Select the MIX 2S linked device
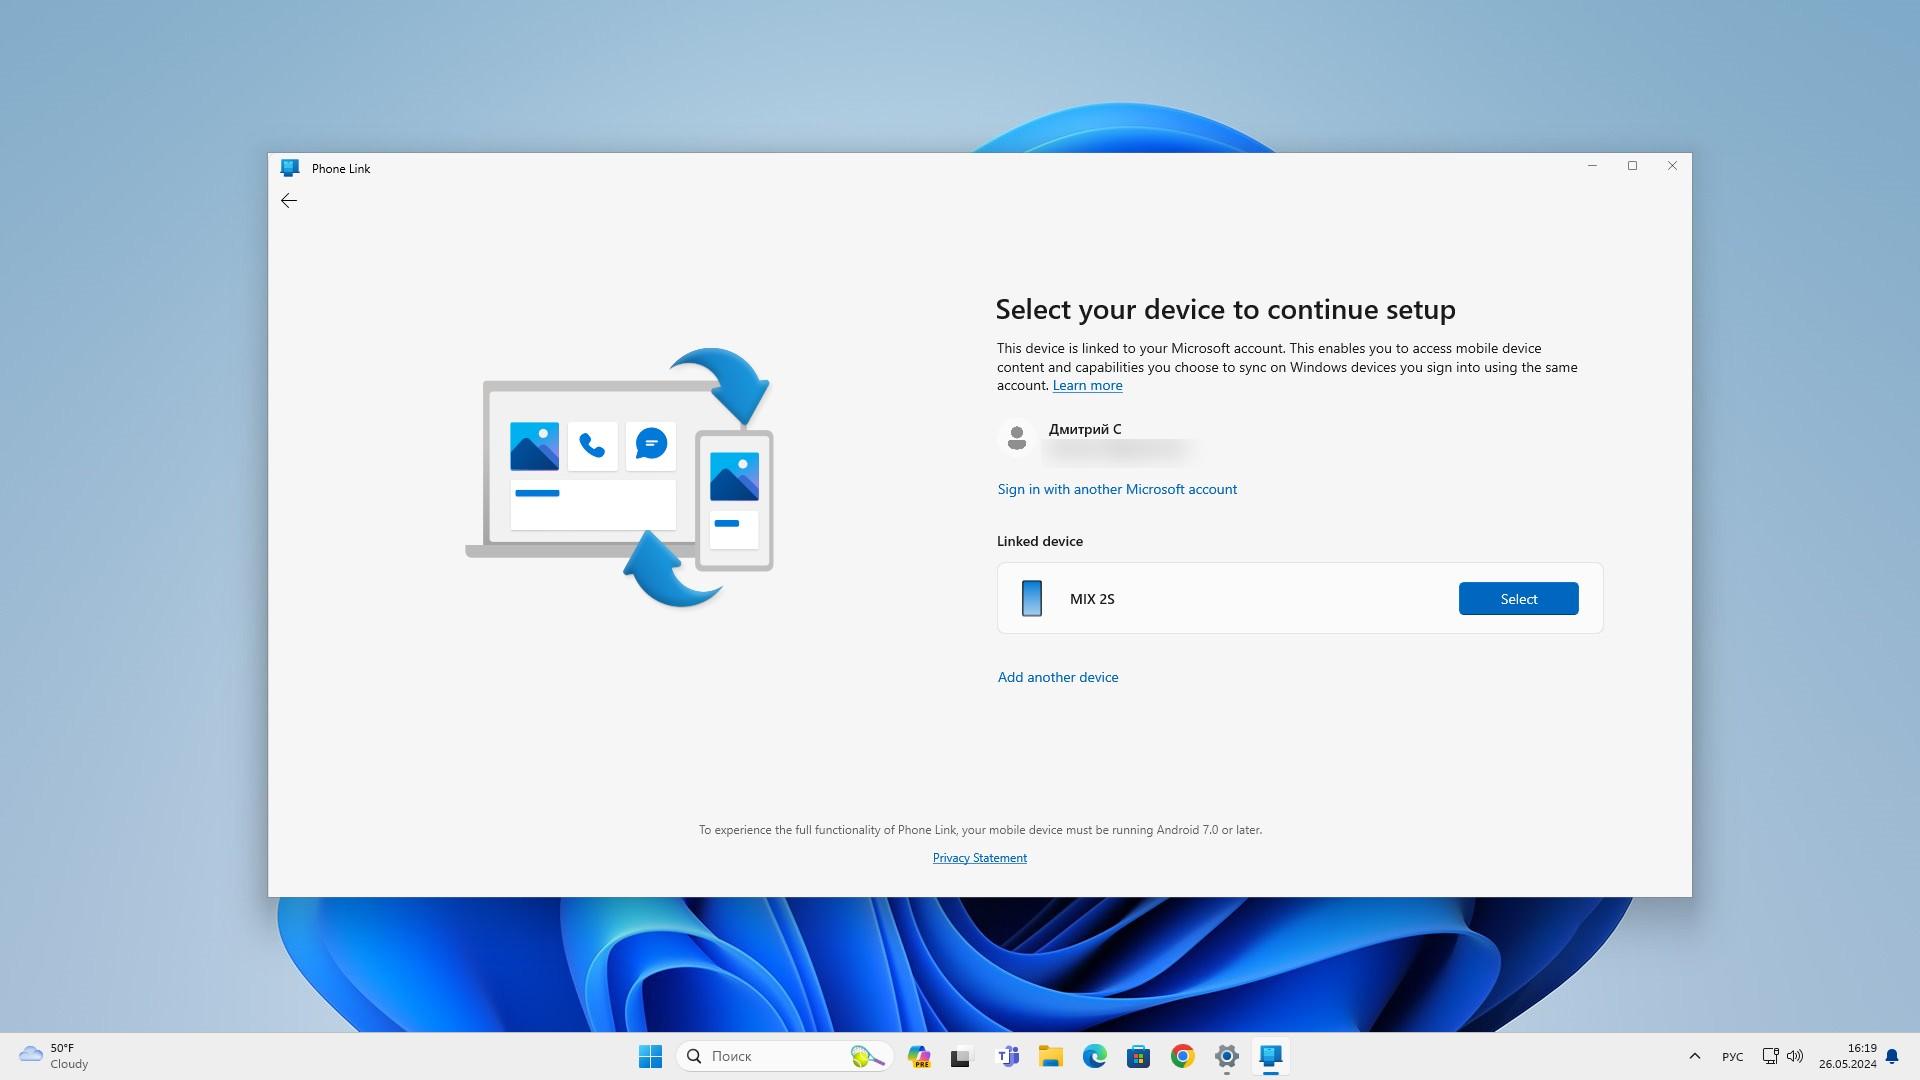The width and height of the screenshot is (1920, 1080). (1519, 599)
